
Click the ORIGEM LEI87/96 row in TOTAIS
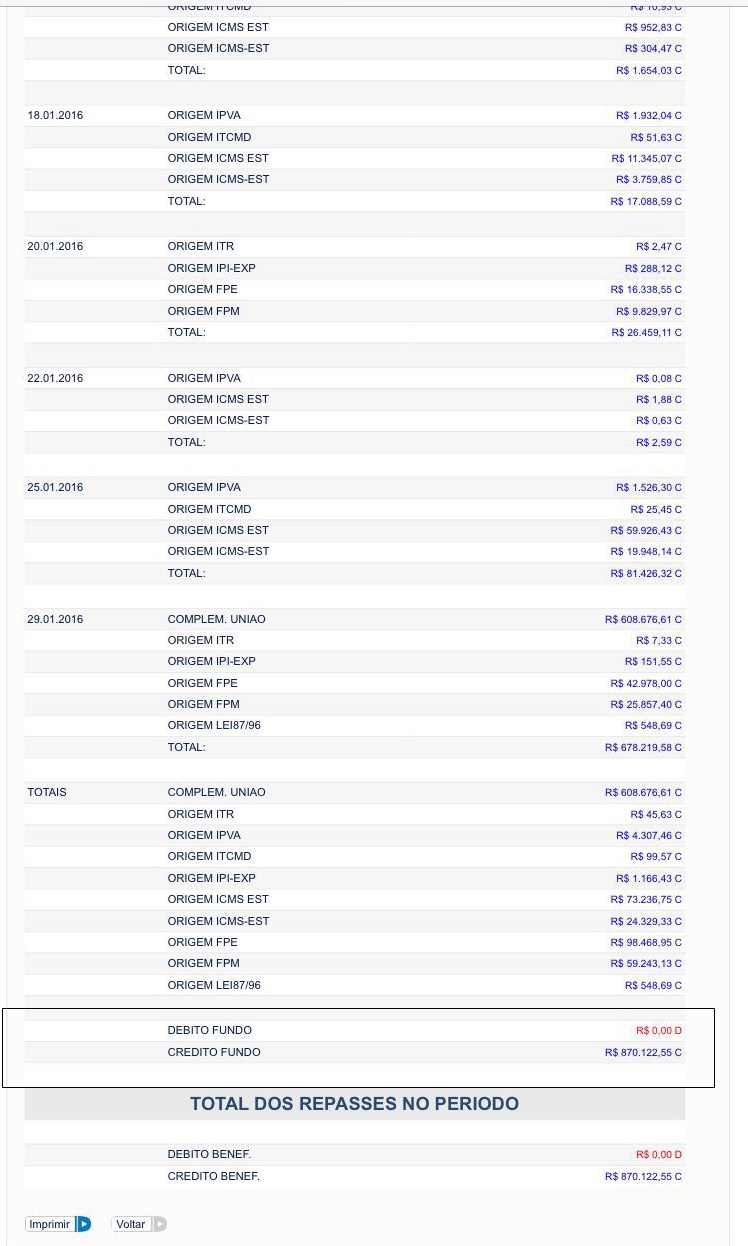pyautogui.click(x=214, y=985)
